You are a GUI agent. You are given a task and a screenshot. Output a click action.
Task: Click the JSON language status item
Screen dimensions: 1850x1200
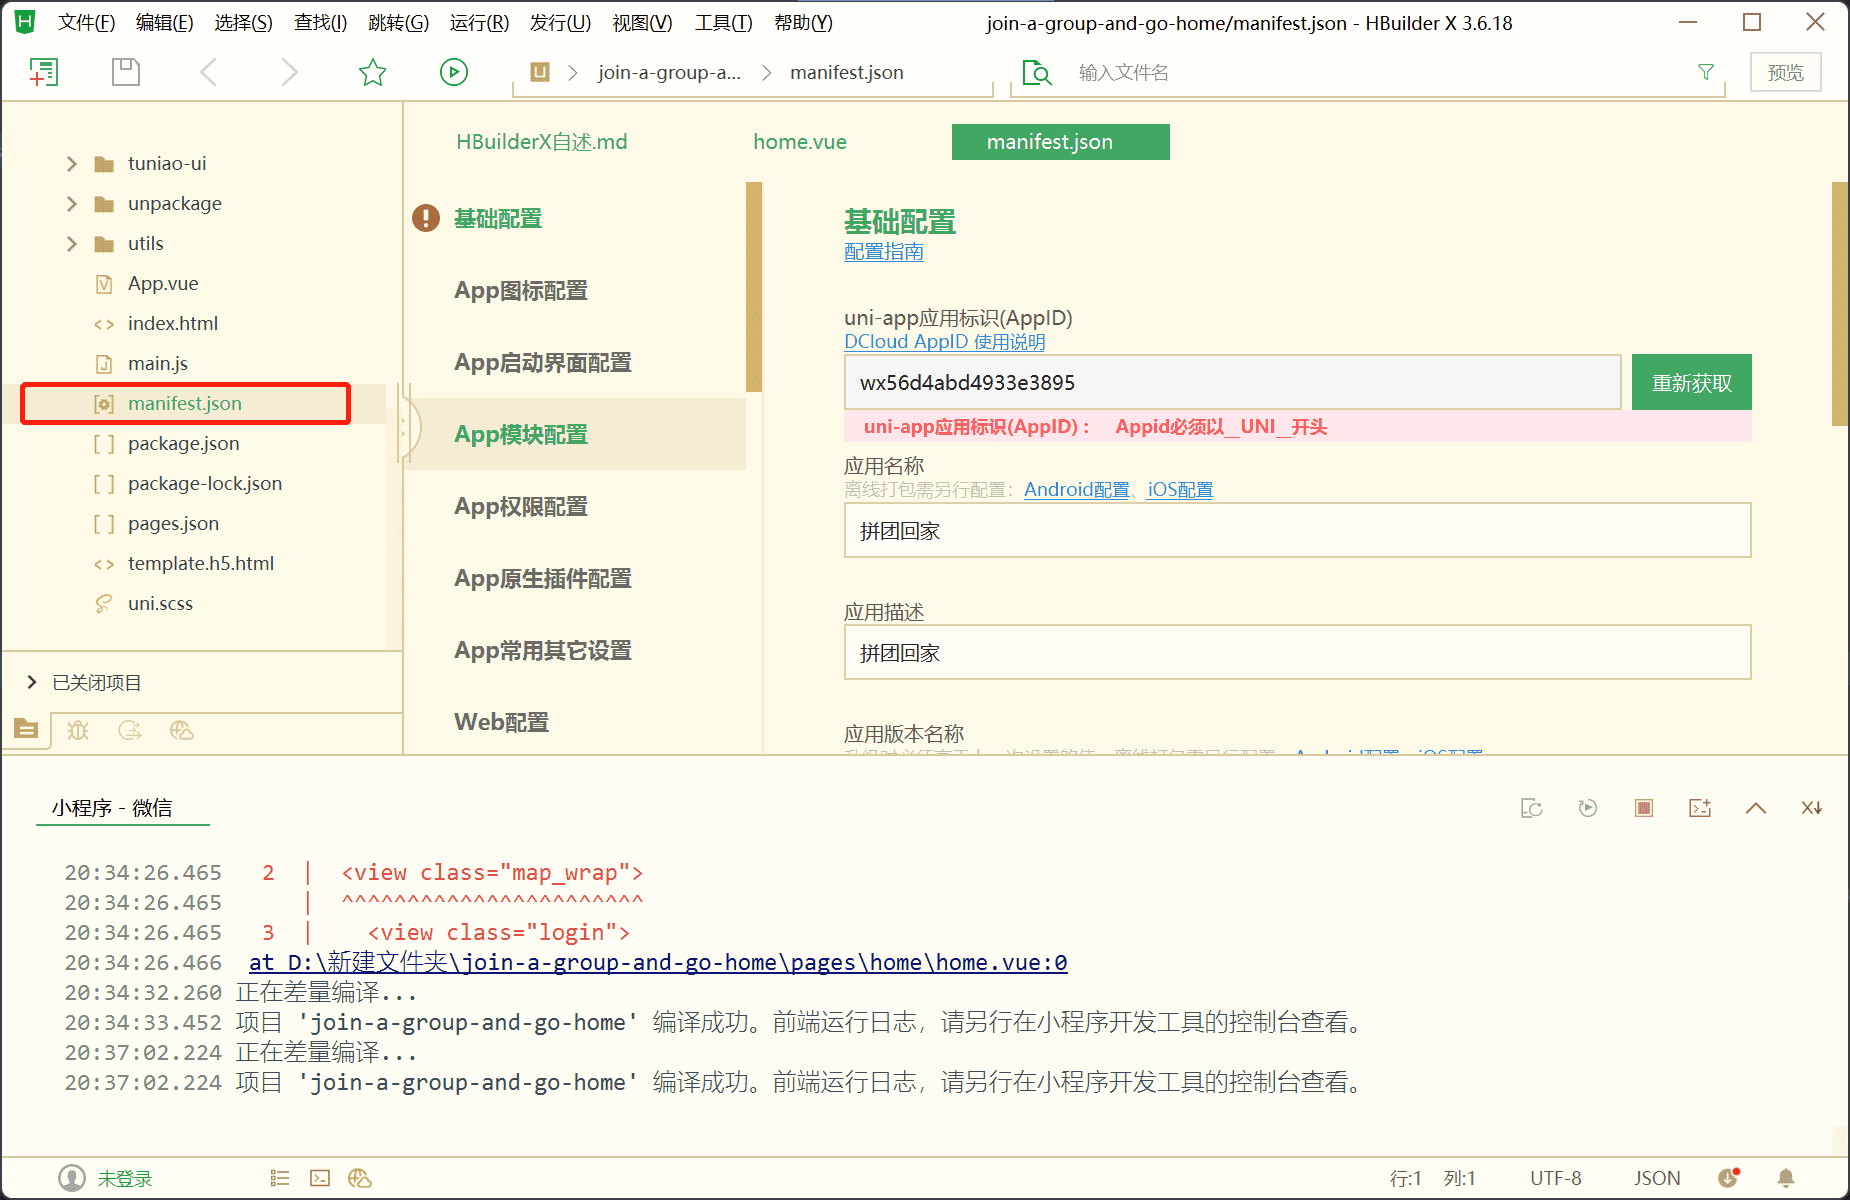(x=1657, y=1178)
